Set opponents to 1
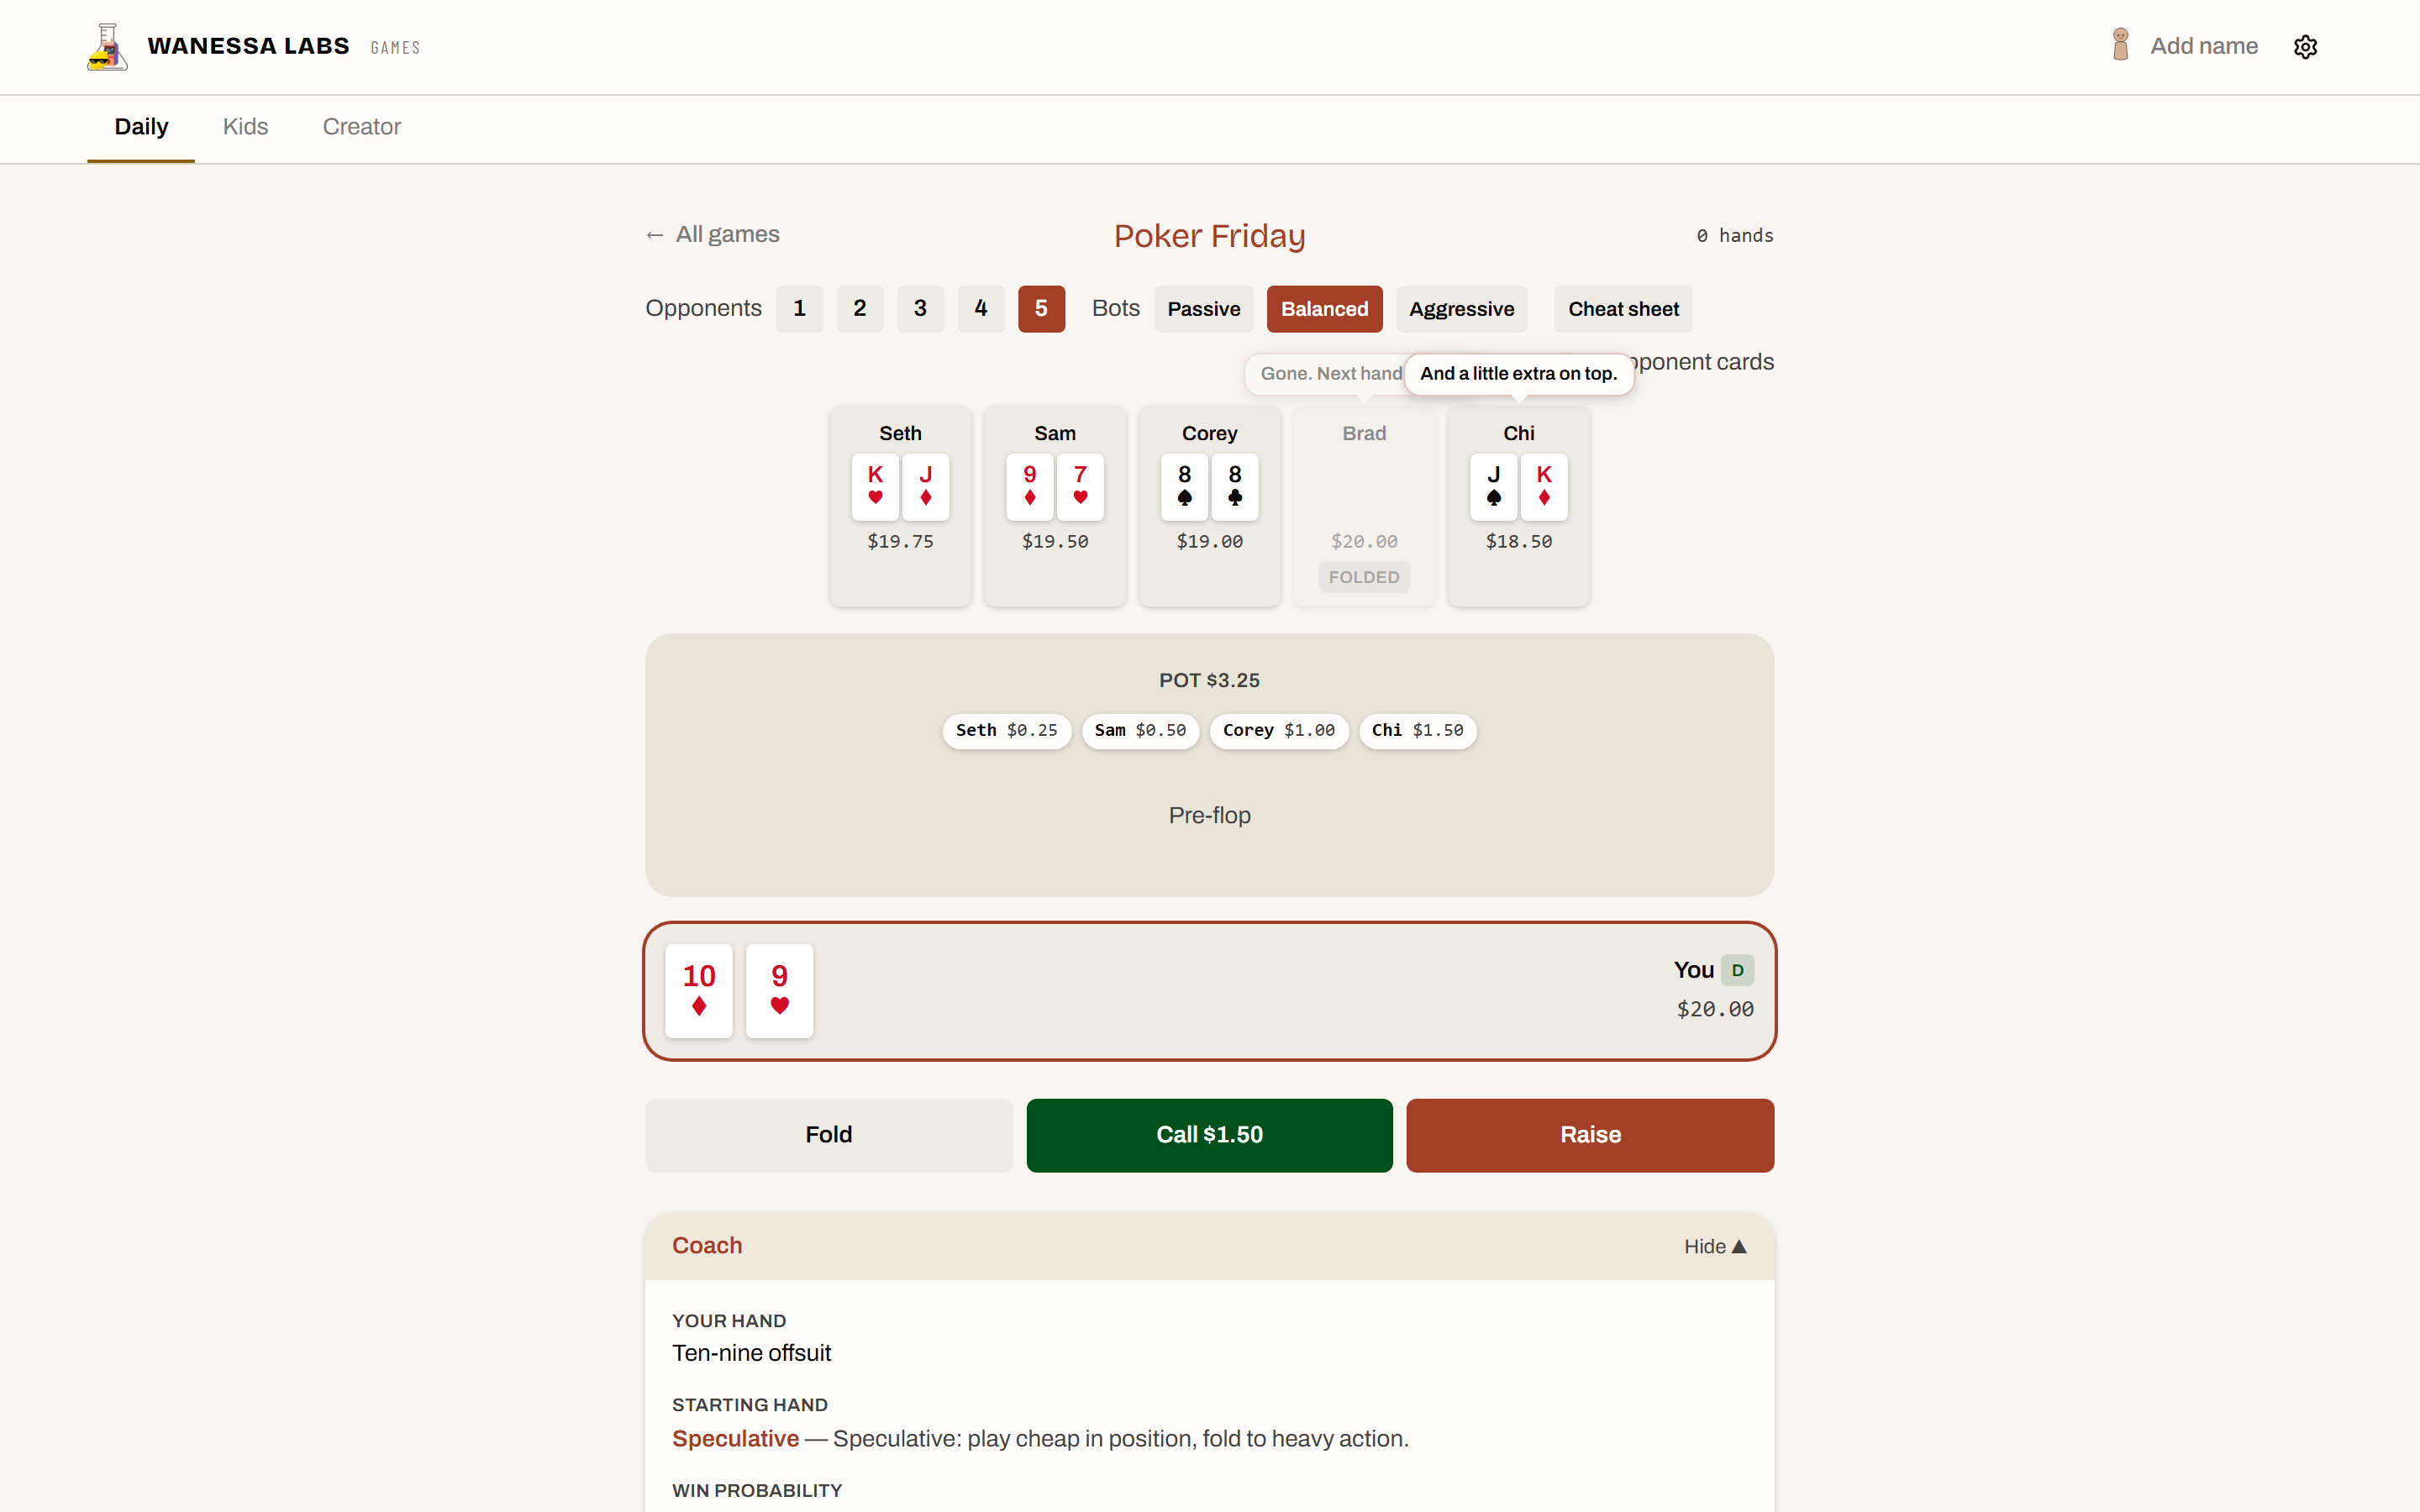This screenshot has width=2420, height=1512. (799, 309)
